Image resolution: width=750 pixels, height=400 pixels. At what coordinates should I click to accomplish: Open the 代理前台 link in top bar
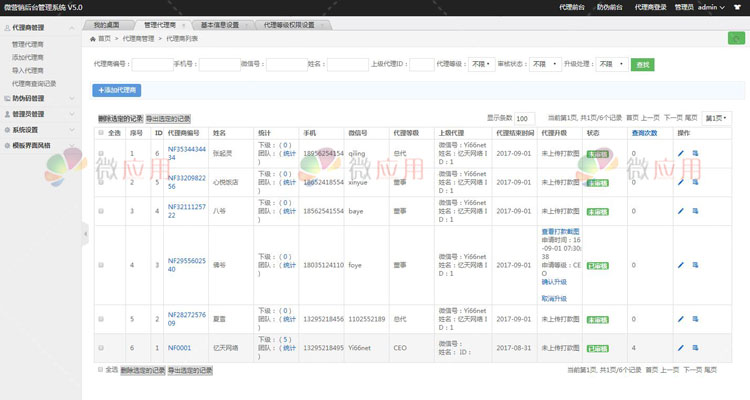(572, 7)
